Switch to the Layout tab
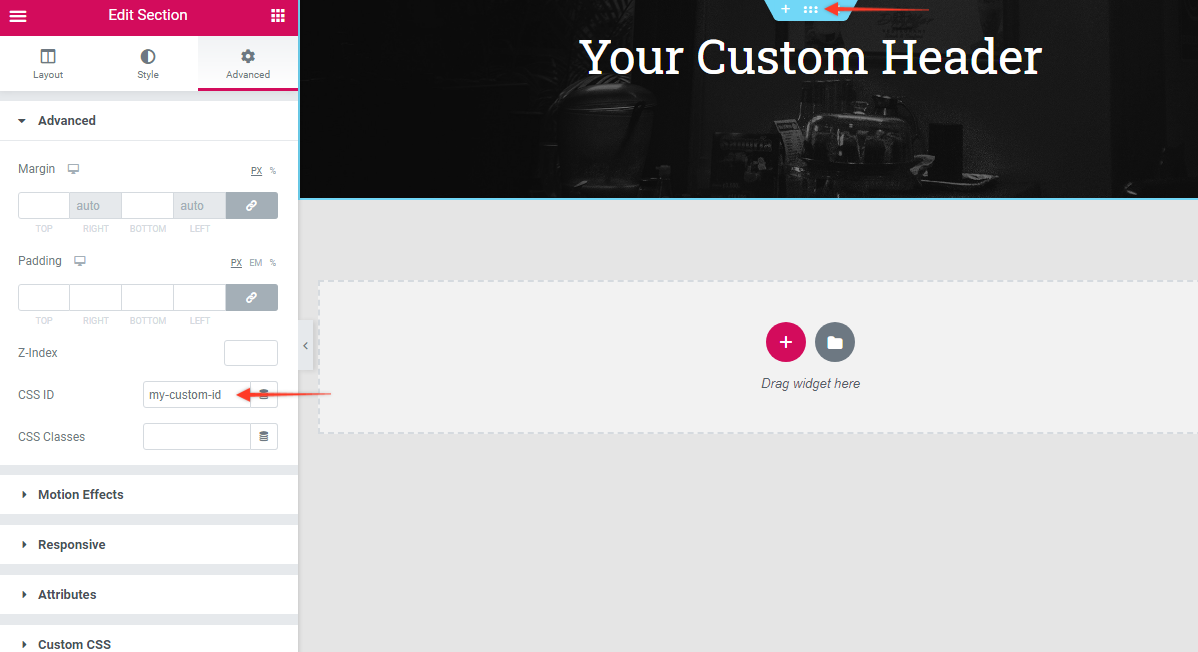The width and height of the screenshot is (1198, 652). (48, 63)
